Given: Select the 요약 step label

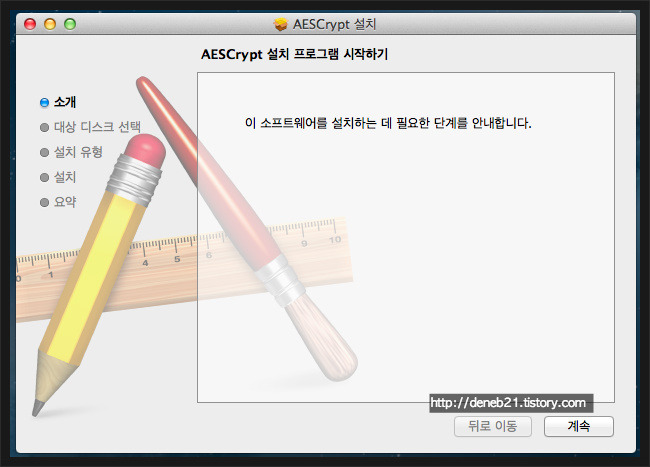Looking at the screenshot, I should [65, 202].
